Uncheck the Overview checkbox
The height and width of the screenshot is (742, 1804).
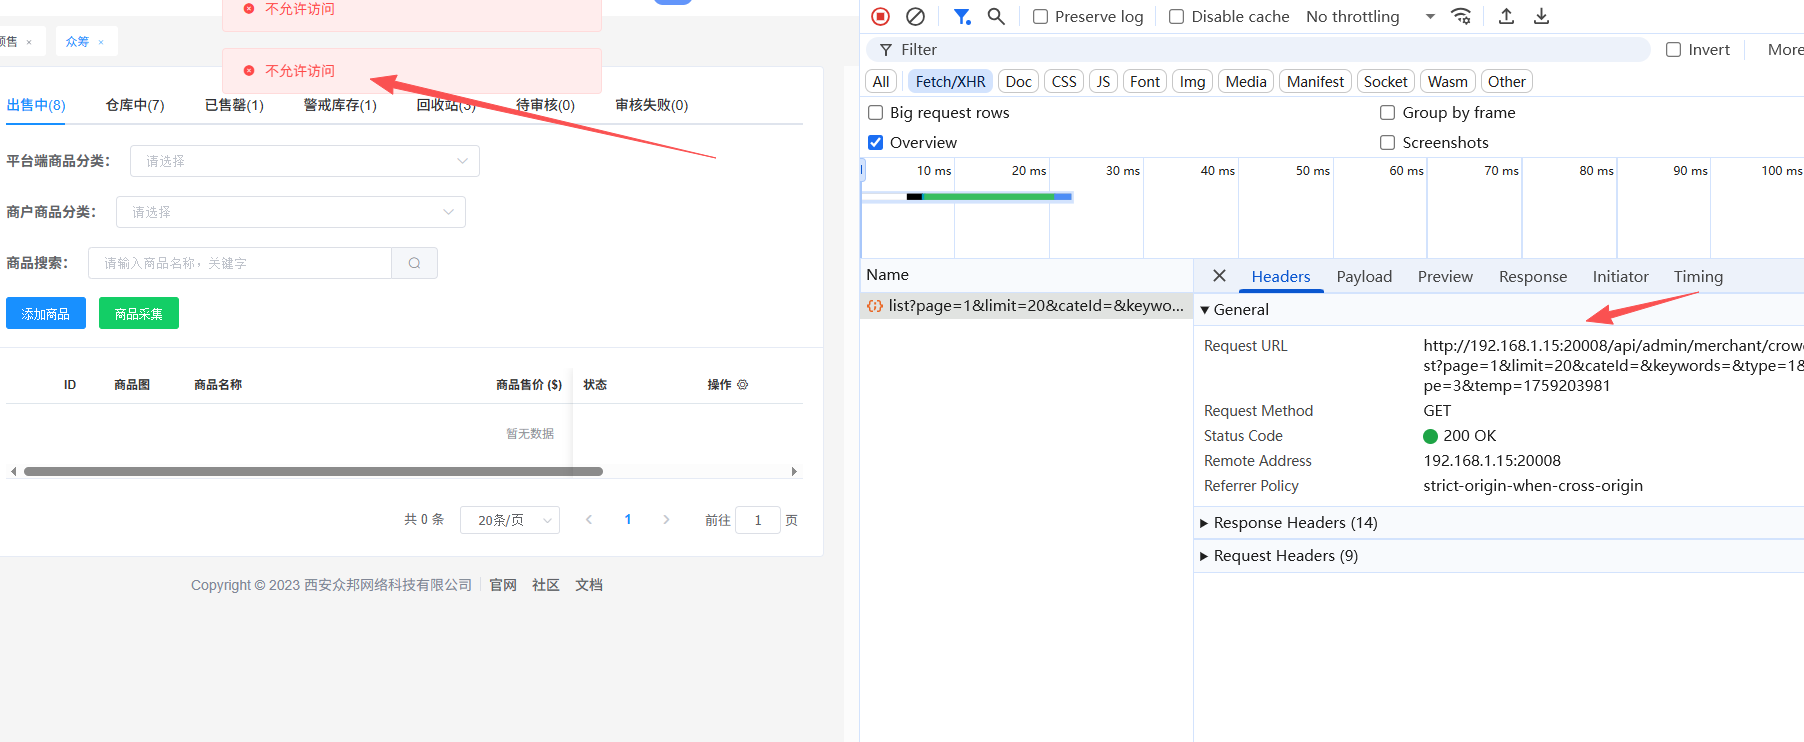pyautogui.click(x=876, y=143)
